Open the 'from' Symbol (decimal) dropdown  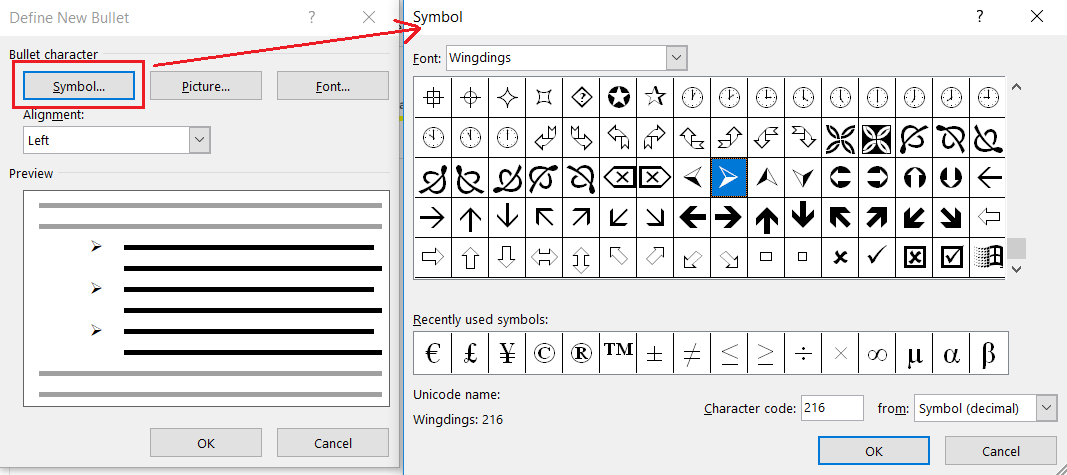coord(1046,408)
